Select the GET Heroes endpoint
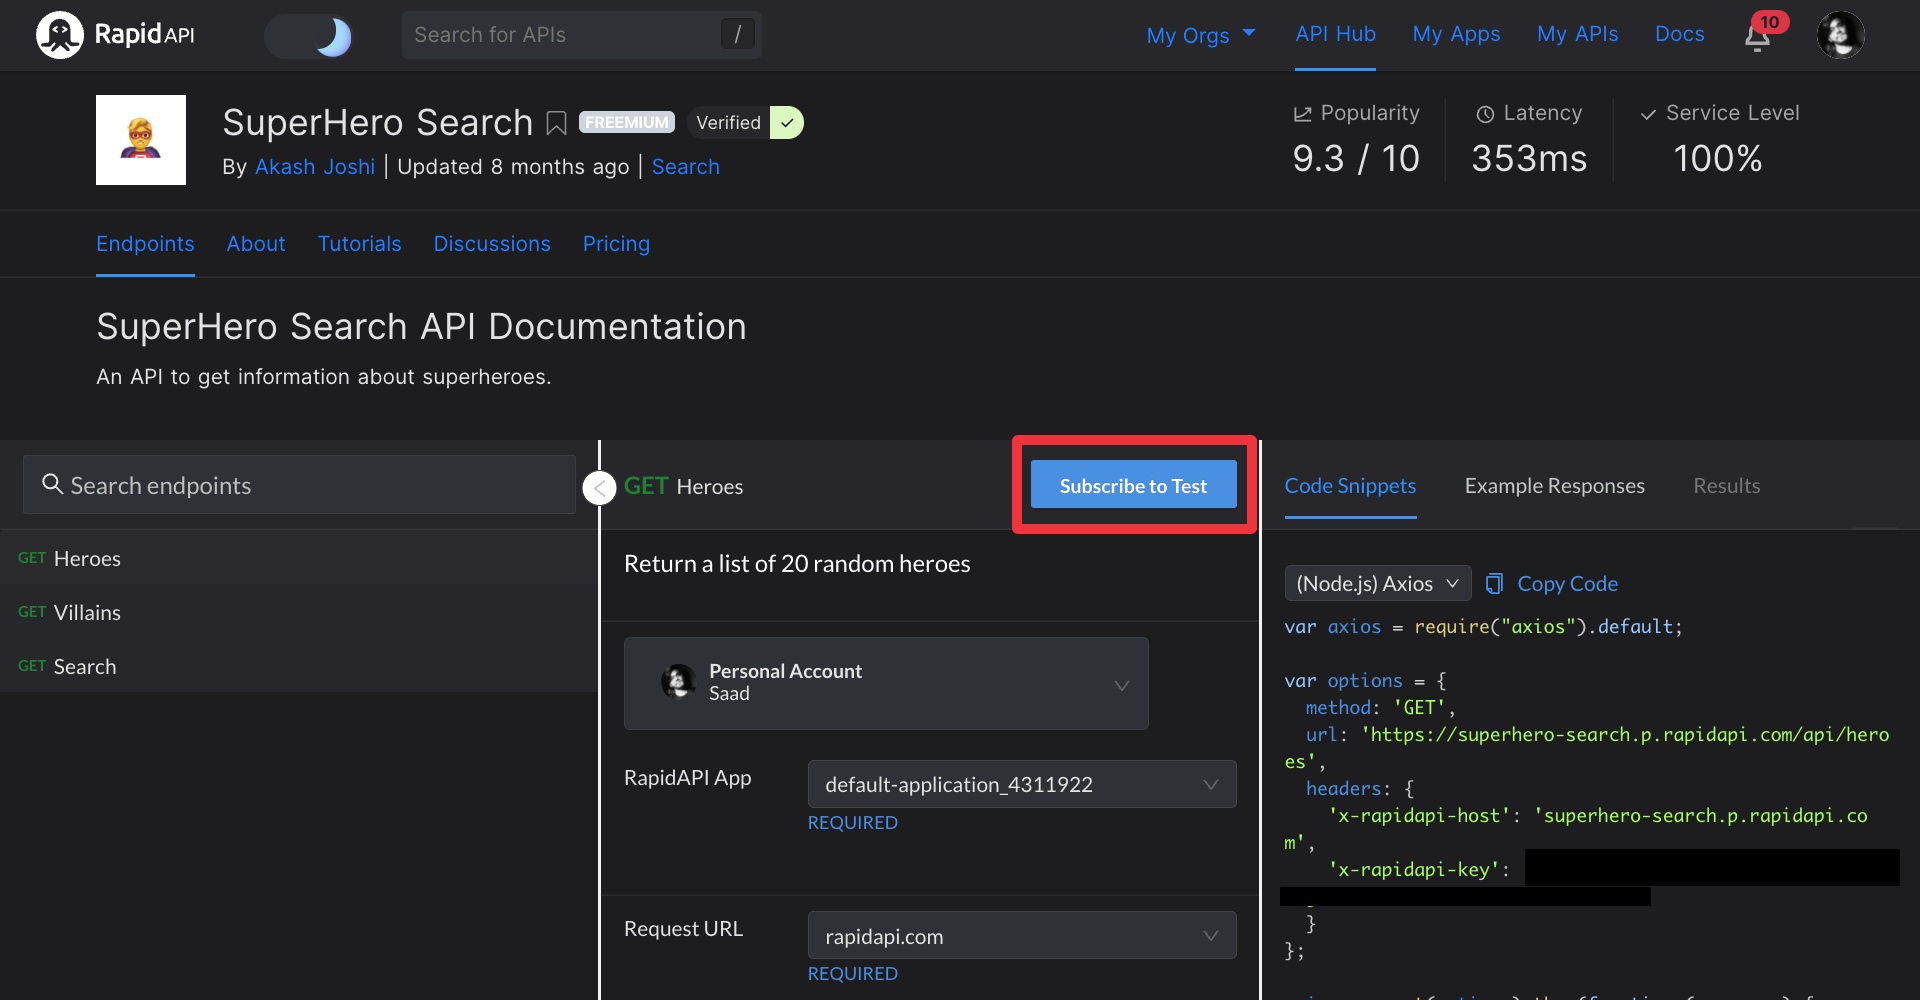The image size is (1920, 1000). [x=299, y=558]
